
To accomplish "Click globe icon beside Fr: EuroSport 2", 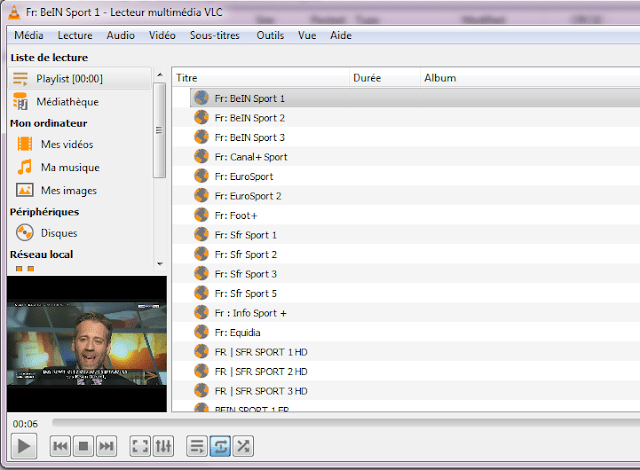I will 201,195.
